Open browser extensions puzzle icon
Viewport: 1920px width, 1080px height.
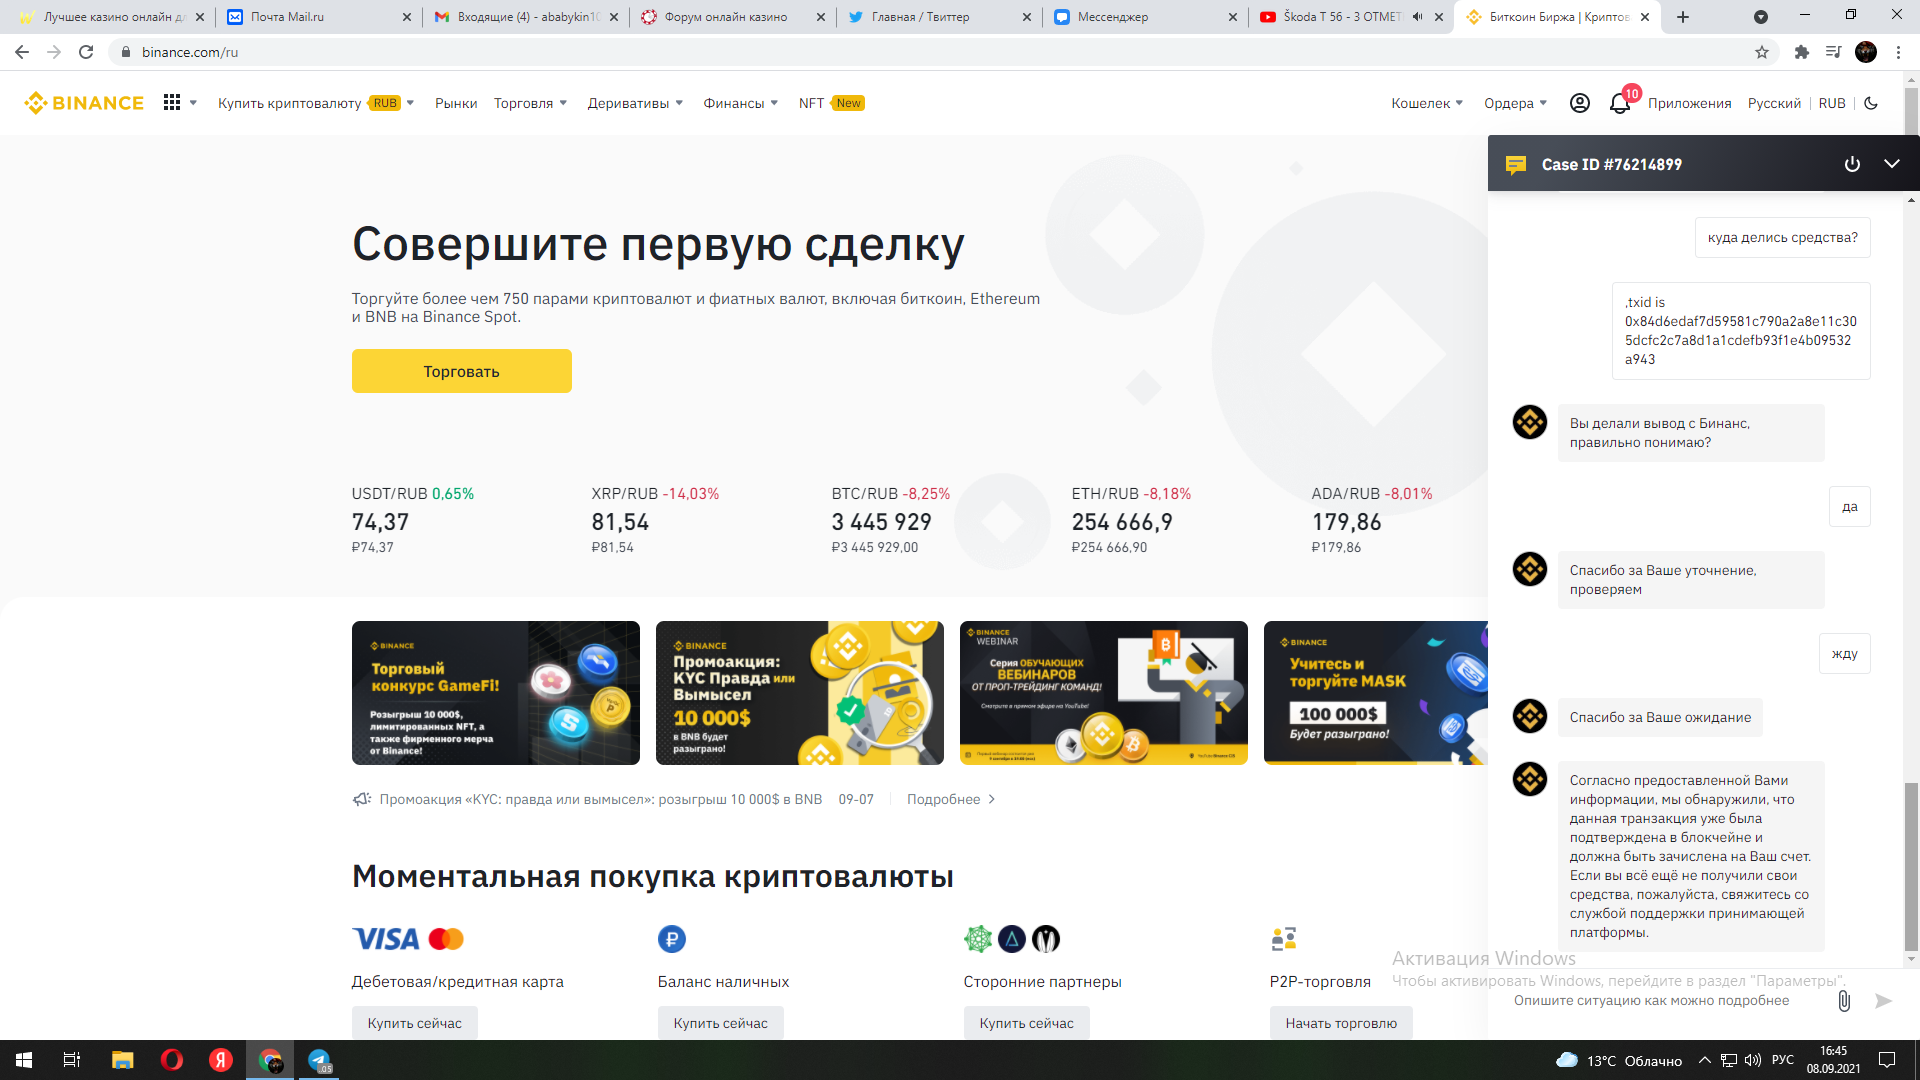point(1802,52)
